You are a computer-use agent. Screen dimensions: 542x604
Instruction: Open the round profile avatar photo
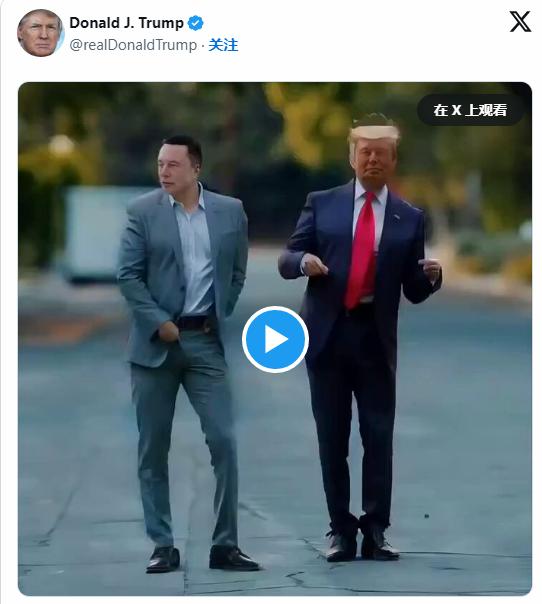pos(40,34)
